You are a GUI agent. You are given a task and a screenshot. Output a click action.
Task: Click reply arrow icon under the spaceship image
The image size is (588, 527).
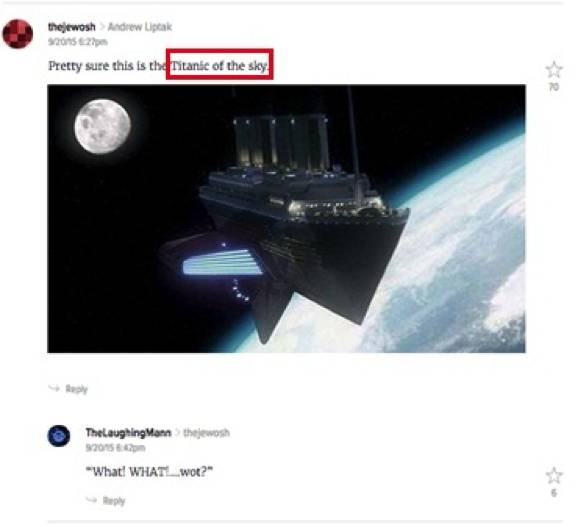click(54, 388)
